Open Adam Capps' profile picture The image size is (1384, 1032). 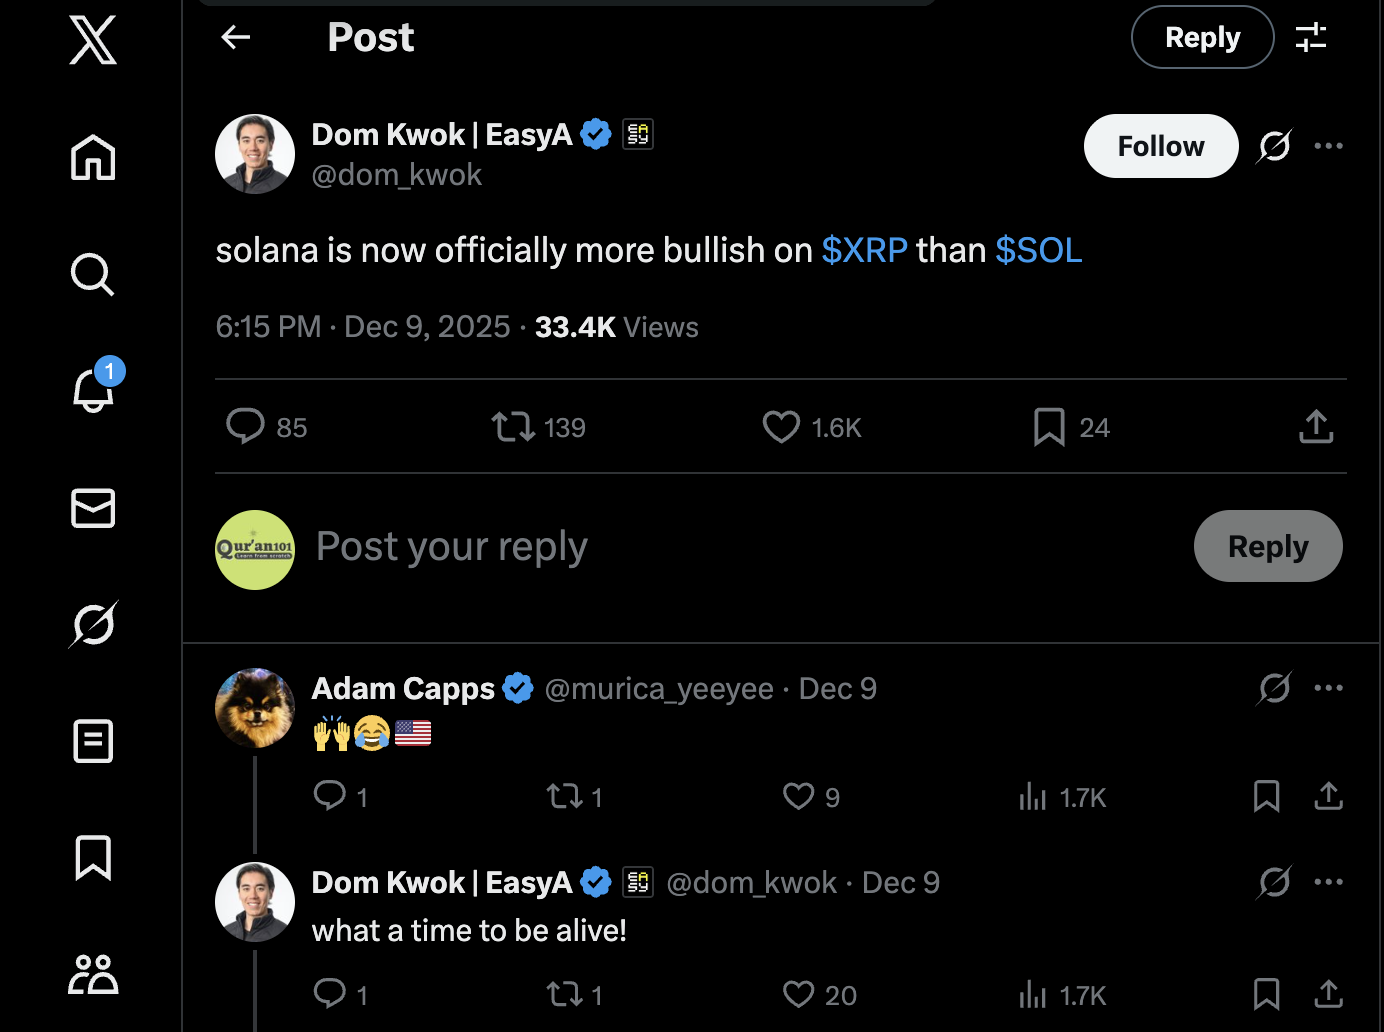tap(255, 708)
